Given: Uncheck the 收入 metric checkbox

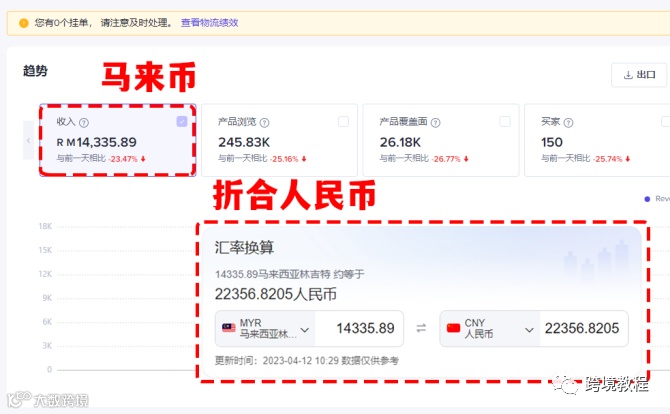Looking at the screenshot, I should point(182,122).
